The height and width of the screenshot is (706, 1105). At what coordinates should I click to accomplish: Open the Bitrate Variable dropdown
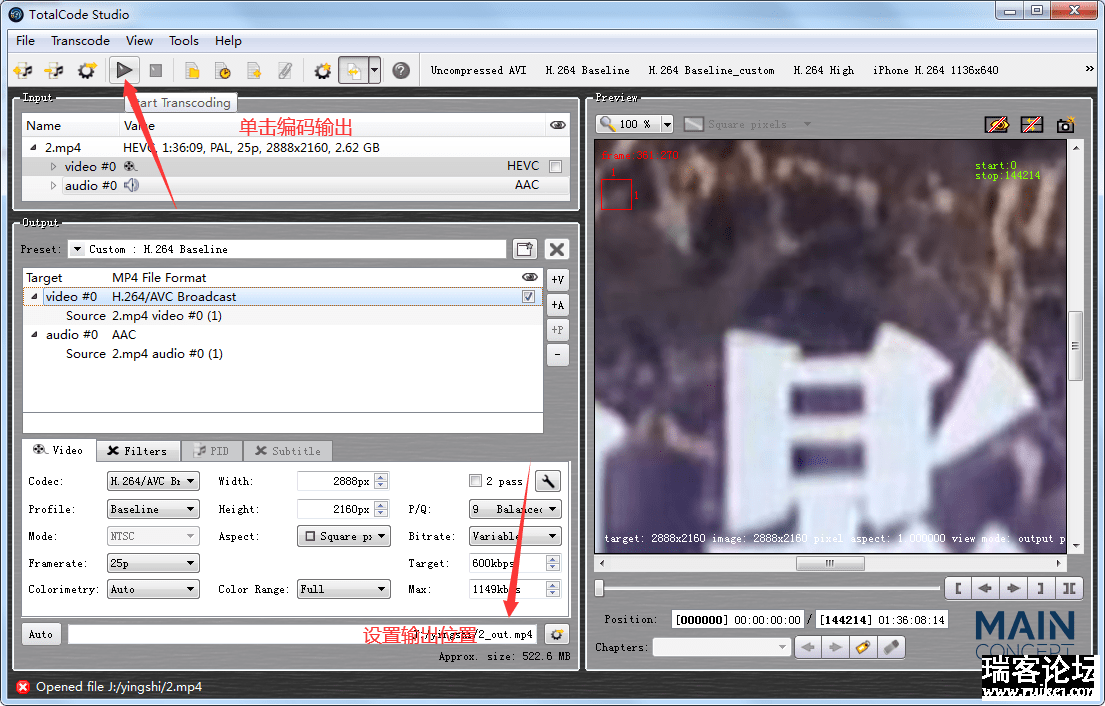[515, 536]
